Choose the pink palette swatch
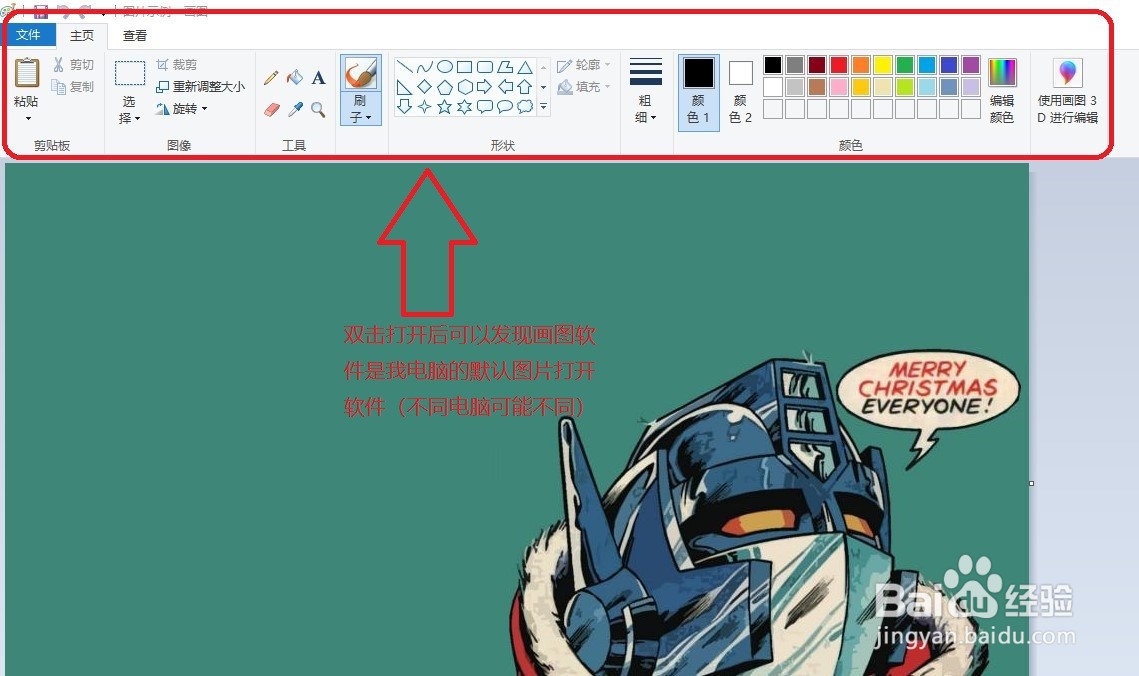Image resolution: width=1139 pixels, height=676 pixels. click(839, 87)
